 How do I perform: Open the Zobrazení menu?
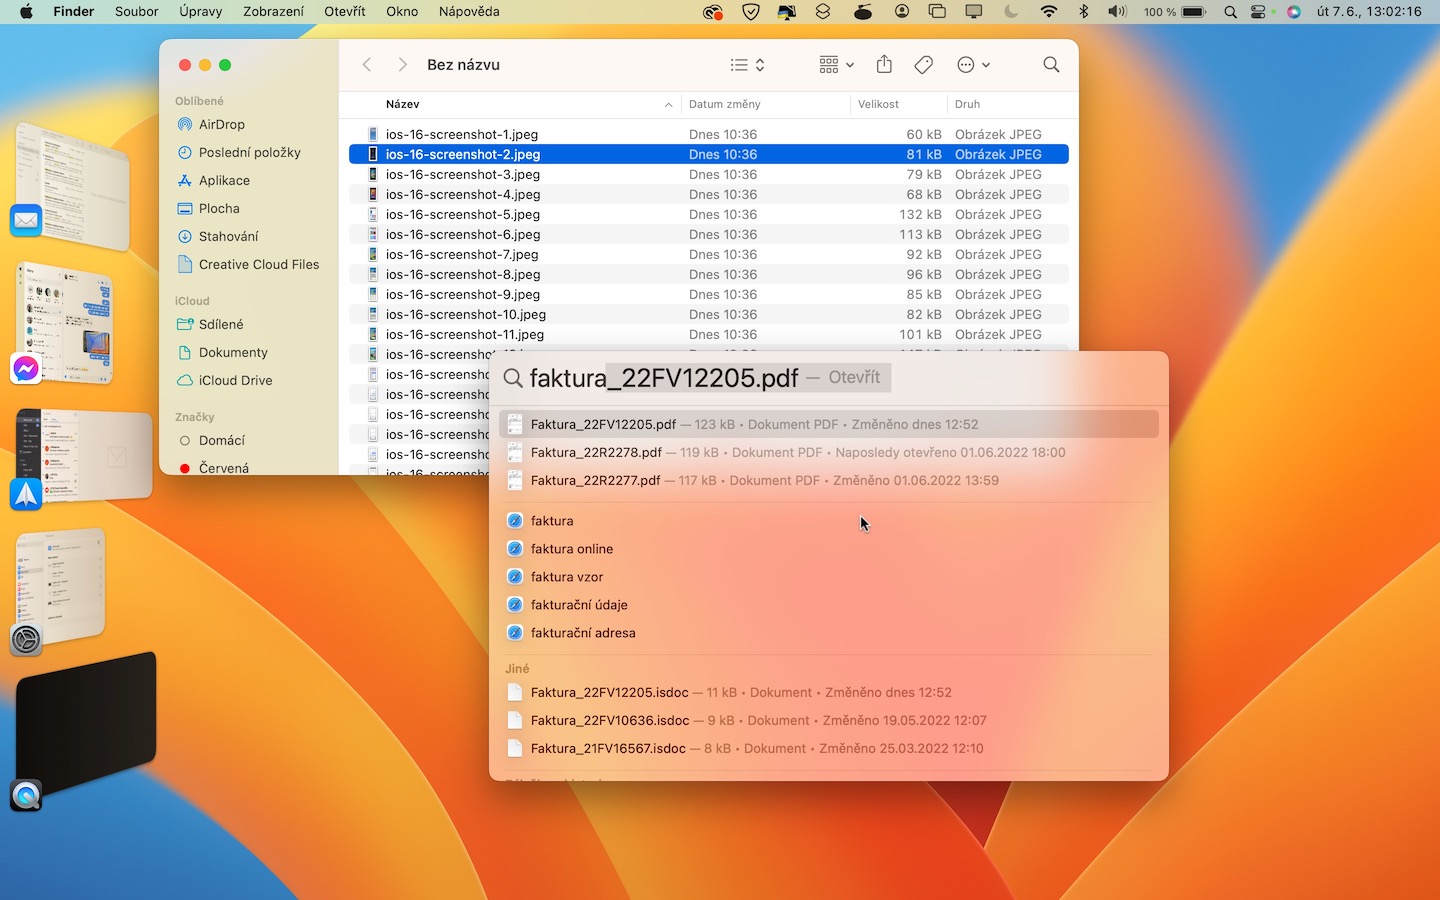click(273, 12)
